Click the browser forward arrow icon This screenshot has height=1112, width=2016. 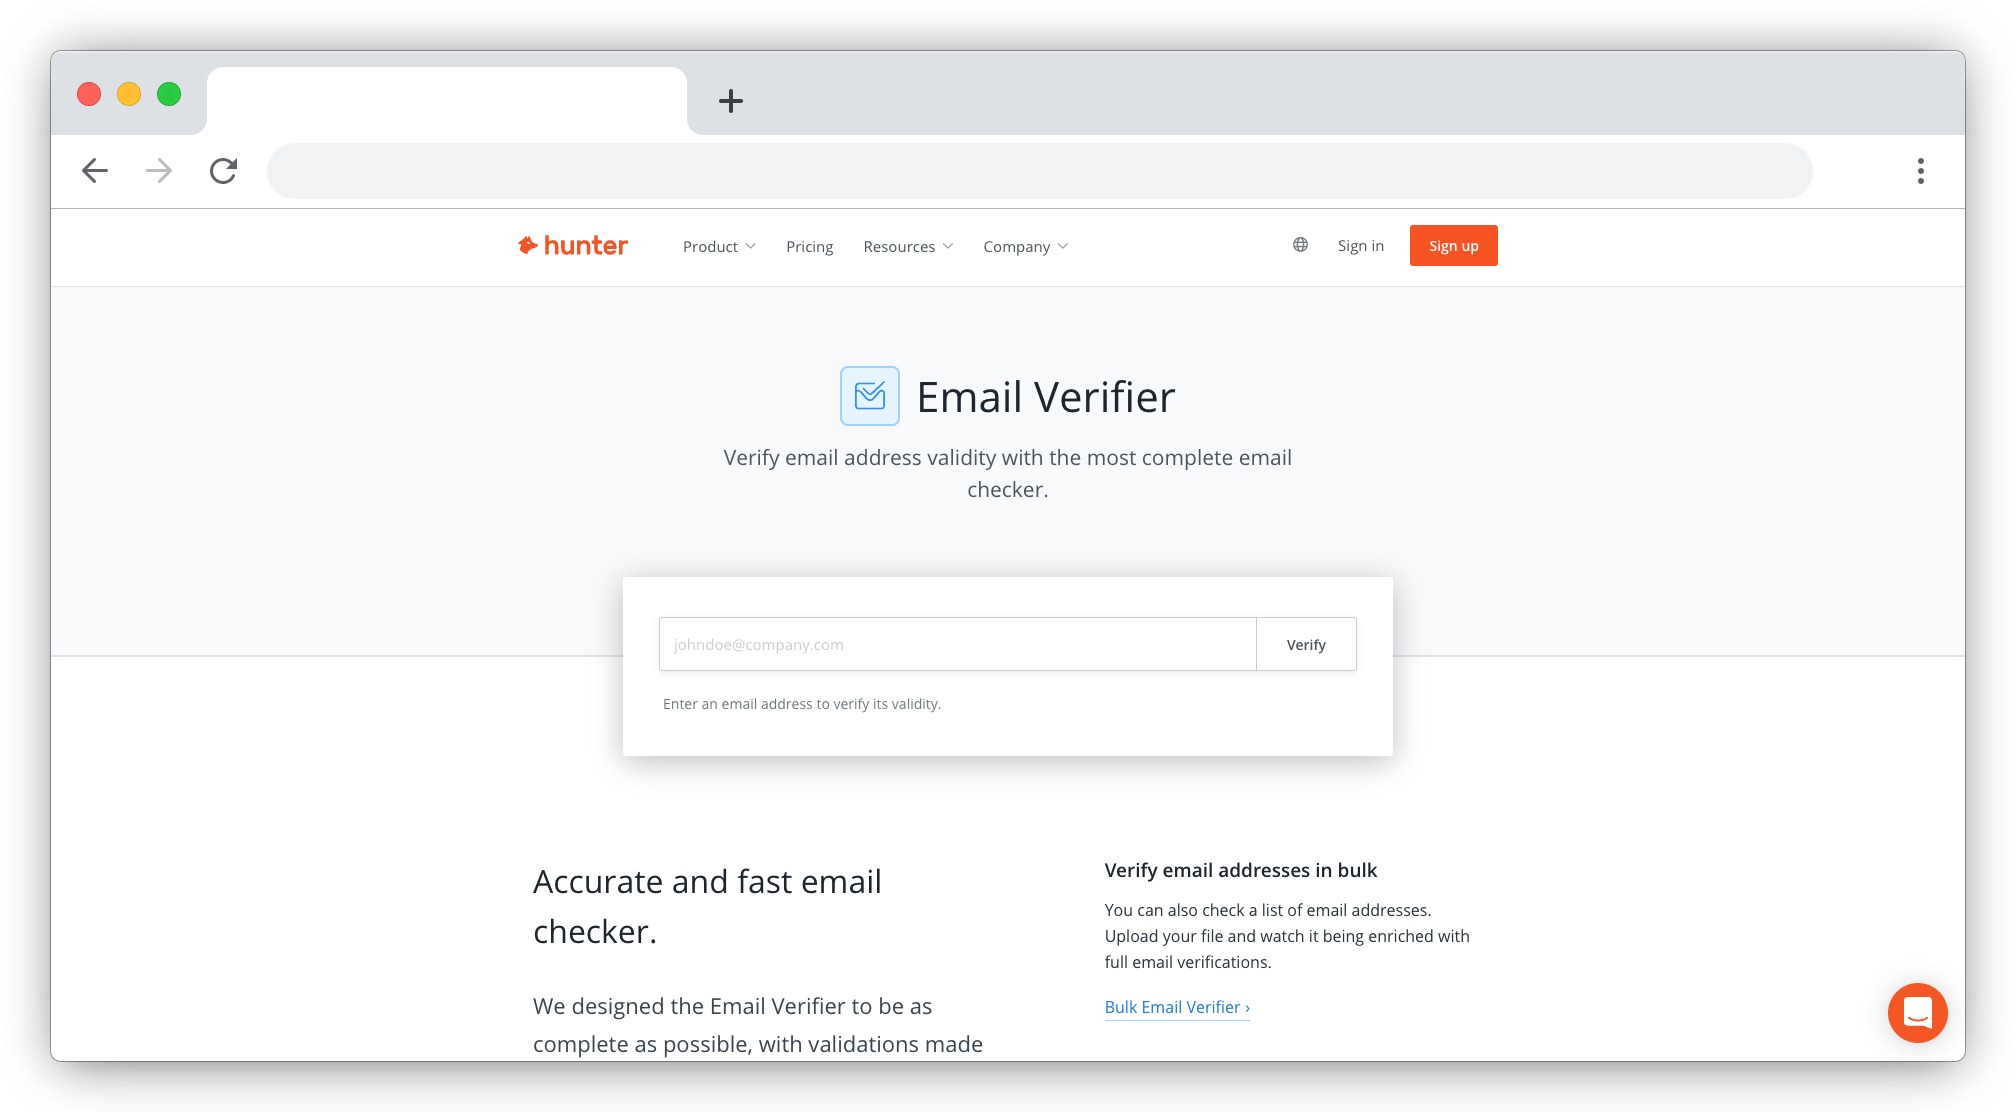tap(160, 168)
